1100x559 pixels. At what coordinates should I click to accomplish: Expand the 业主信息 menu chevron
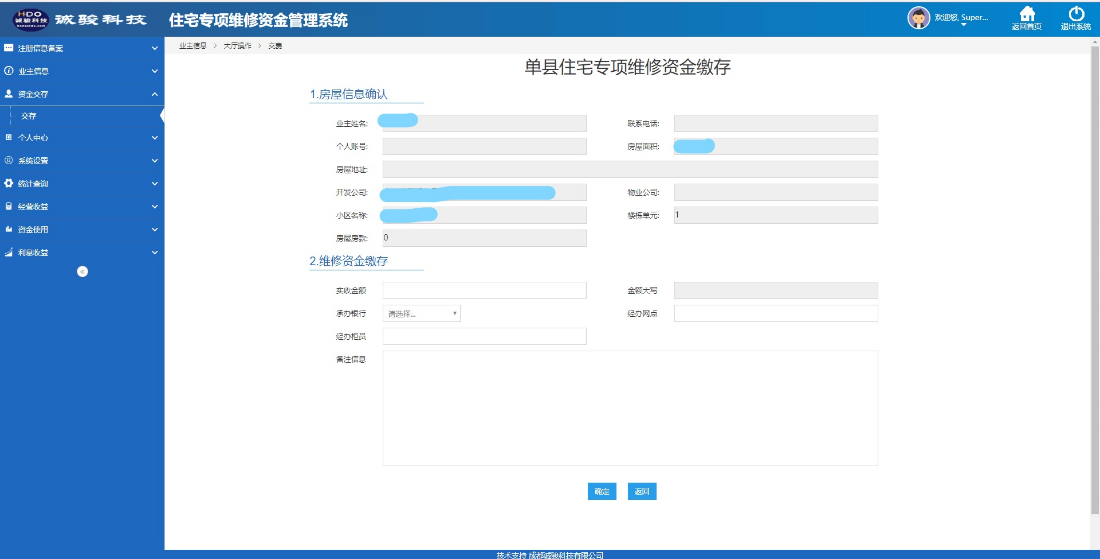click(x=155, y=71)
